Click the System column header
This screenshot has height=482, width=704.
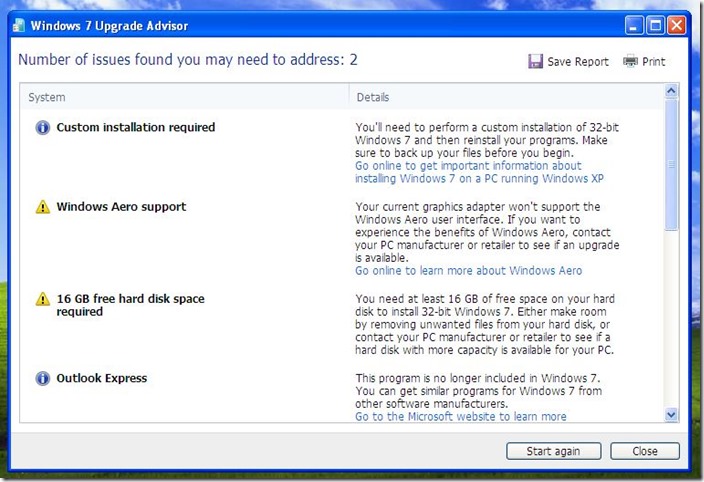click(47, 97)
